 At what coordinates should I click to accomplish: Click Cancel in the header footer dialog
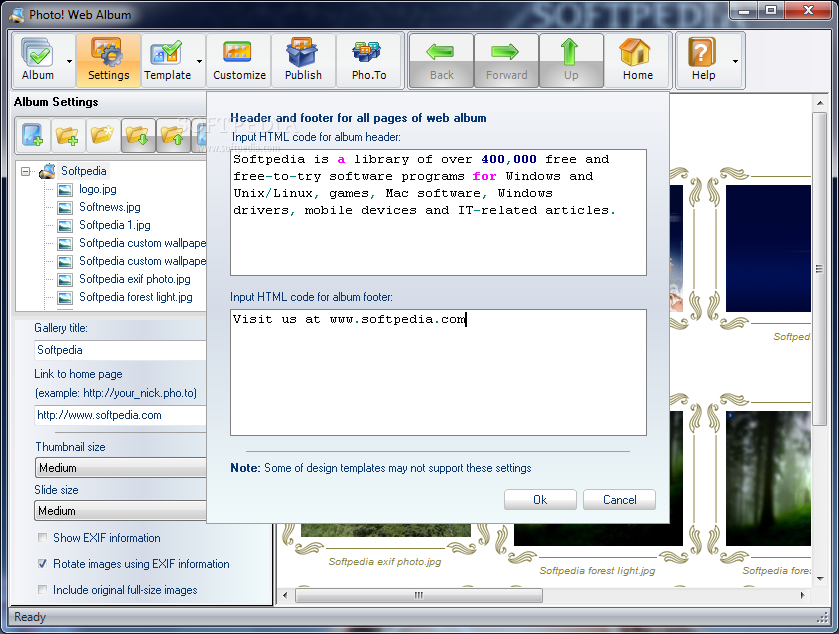(x=620, y=500)
